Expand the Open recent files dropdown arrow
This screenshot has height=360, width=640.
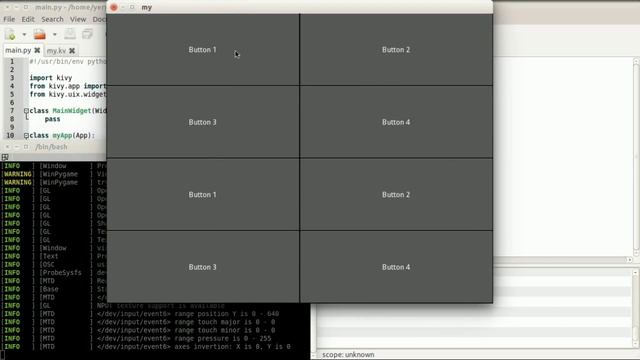(54, 35)
